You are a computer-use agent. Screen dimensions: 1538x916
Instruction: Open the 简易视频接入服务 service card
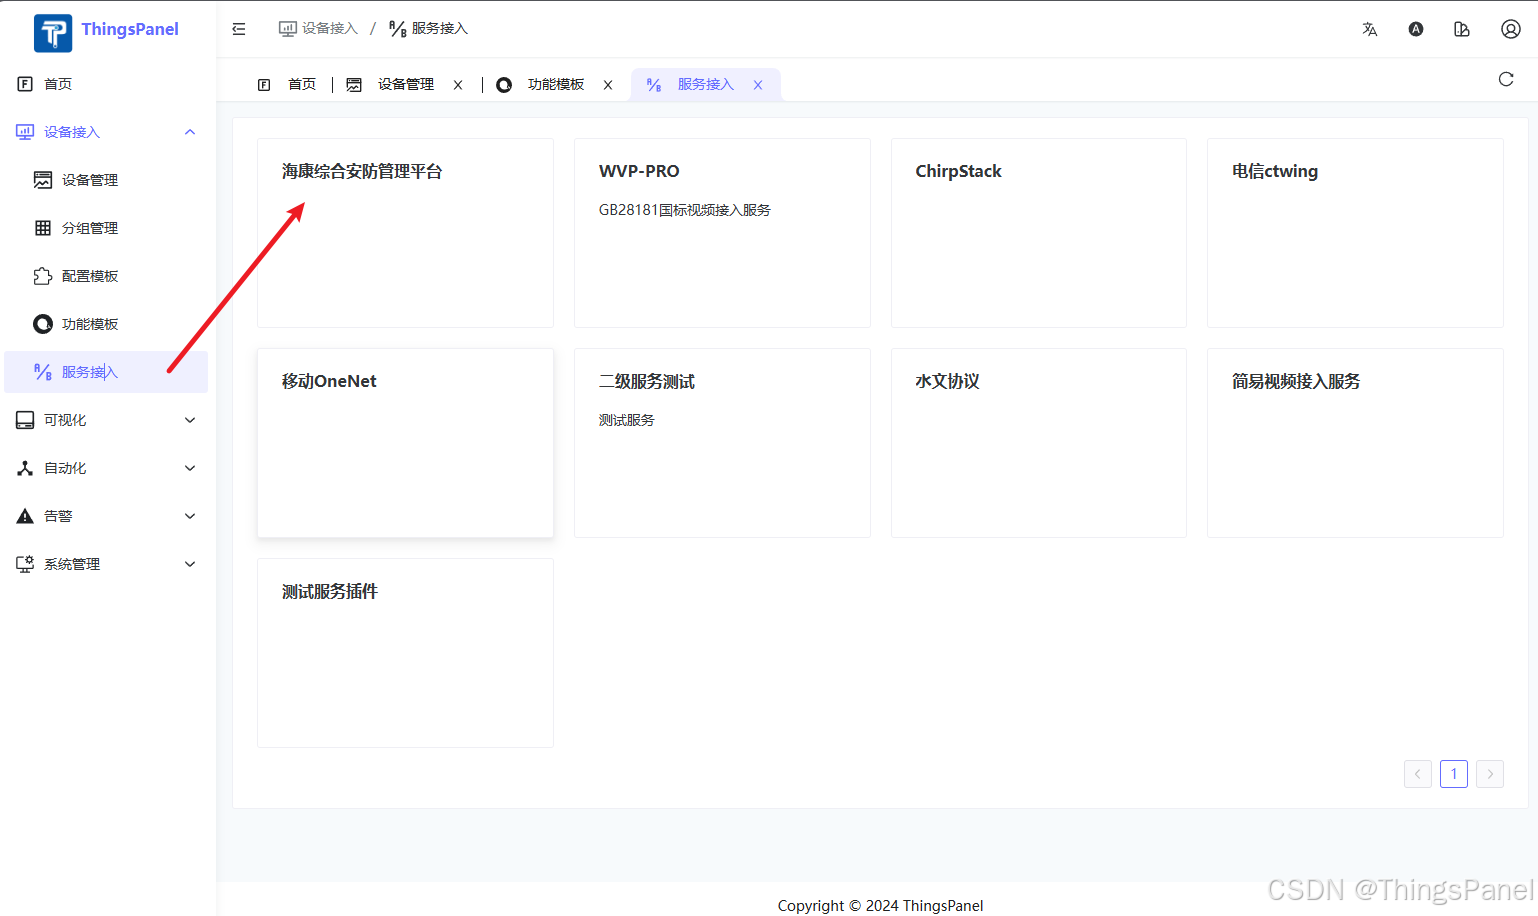(1355, 443)
